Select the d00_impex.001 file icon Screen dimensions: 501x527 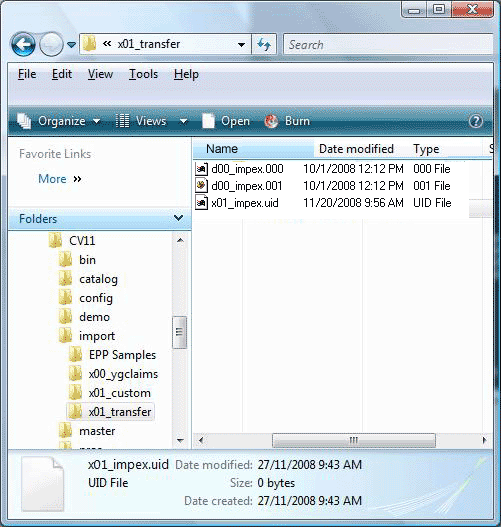pos(201,186)
